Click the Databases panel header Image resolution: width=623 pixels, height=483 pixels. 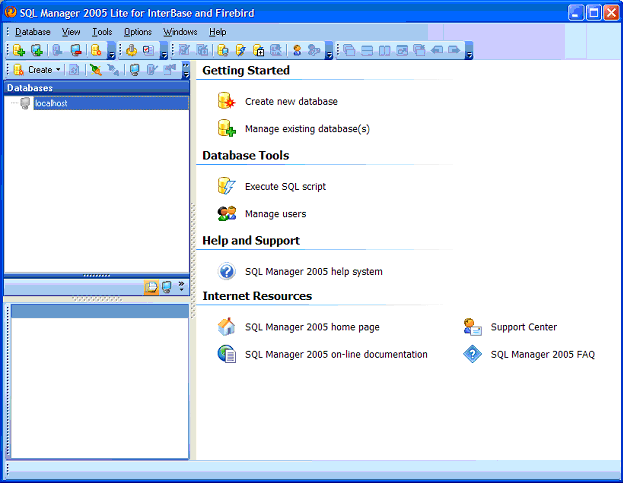(x=97, y=87)
